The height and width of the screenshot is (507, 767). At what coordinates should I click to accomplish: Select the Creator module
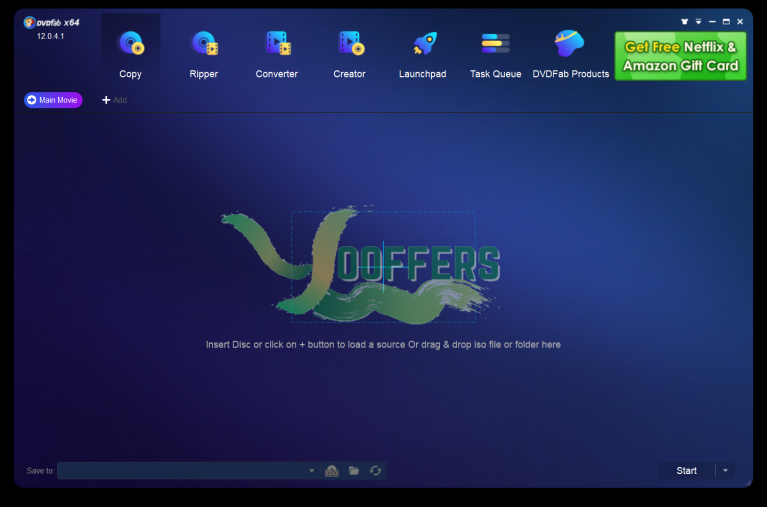349,53
